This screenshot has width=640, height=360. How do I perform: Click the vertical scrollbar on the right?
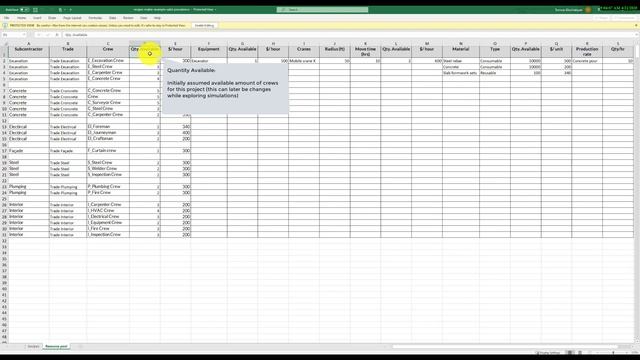637,192
